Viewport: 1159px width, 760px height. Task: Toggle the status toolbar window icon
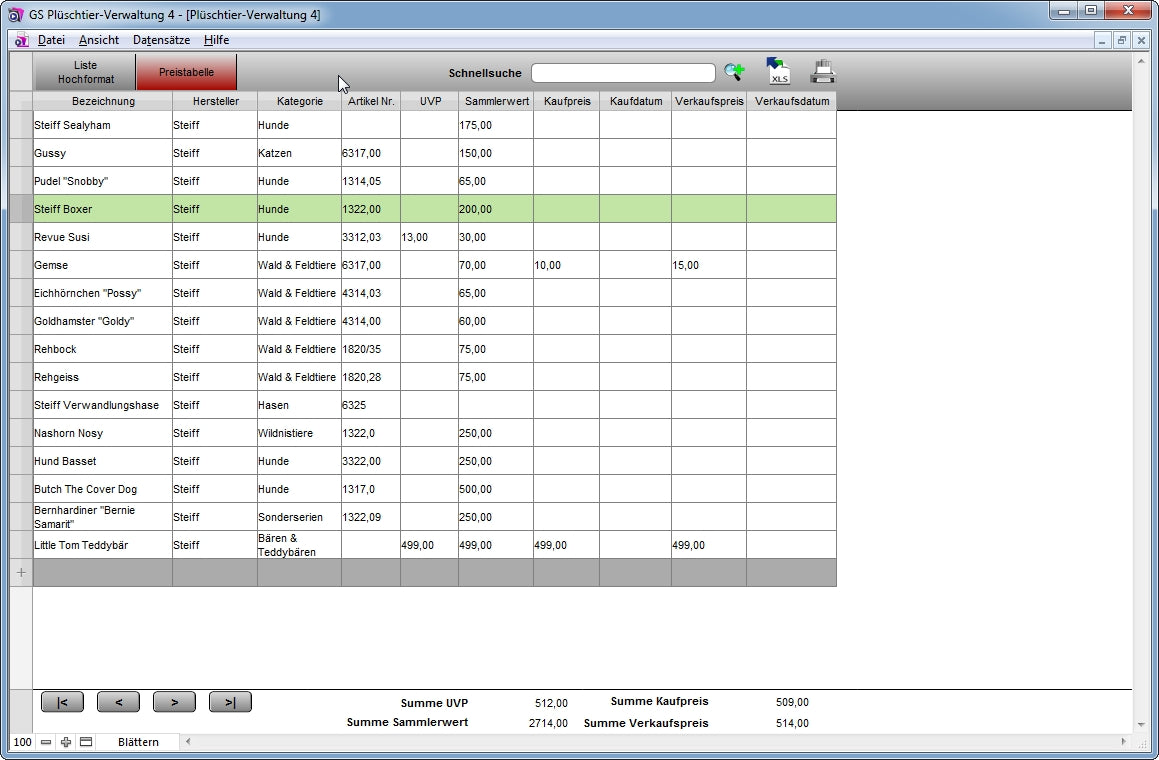[x=86, y=742]
